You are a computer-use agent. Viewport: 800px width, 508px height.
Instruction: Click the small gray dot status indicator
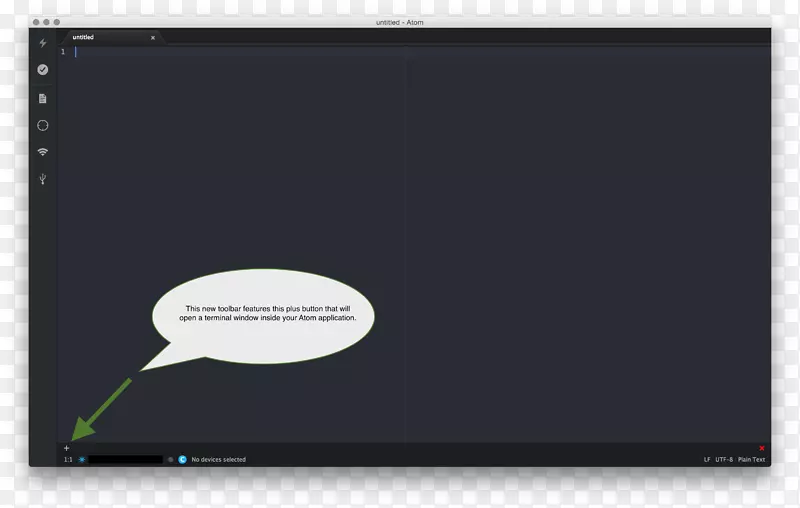click(171, 460)
